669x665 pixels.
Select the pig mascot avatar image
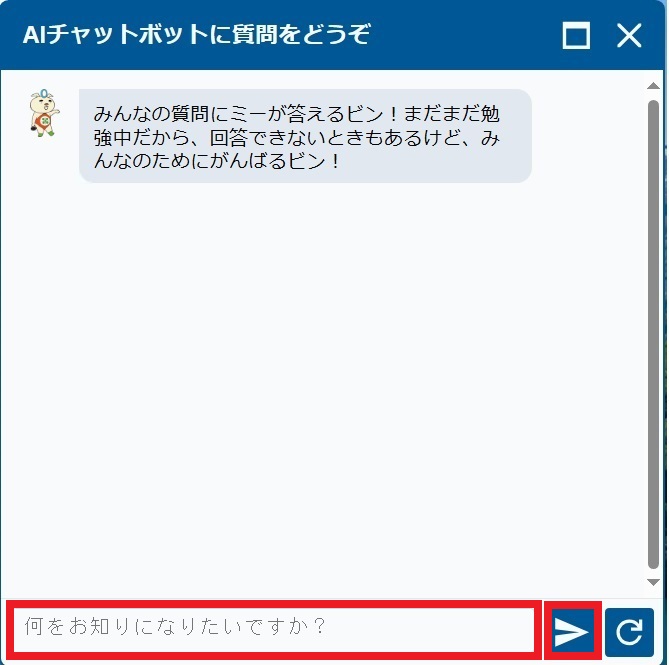point(44,113)
